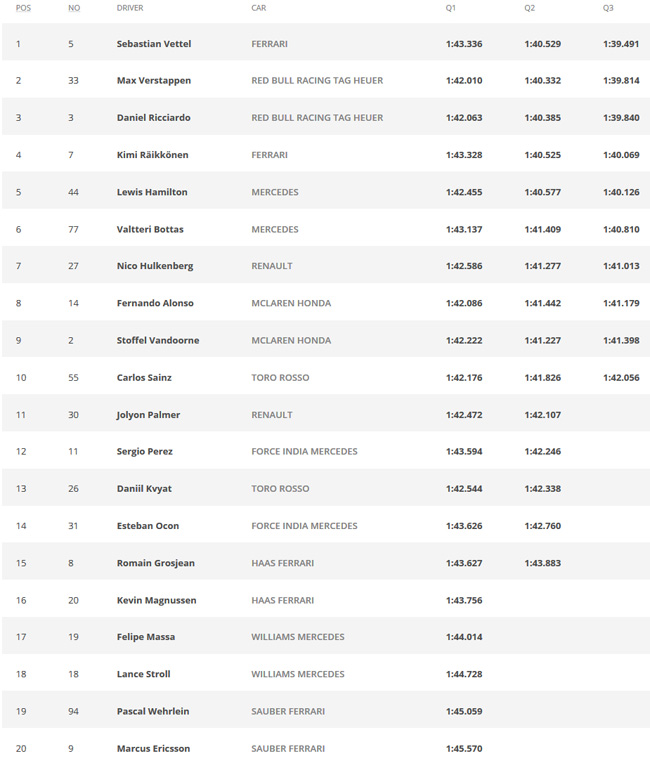Open Max Verstappen driver link
The width and height of the screenshot is (650, 763).
(x=154, y=81)
